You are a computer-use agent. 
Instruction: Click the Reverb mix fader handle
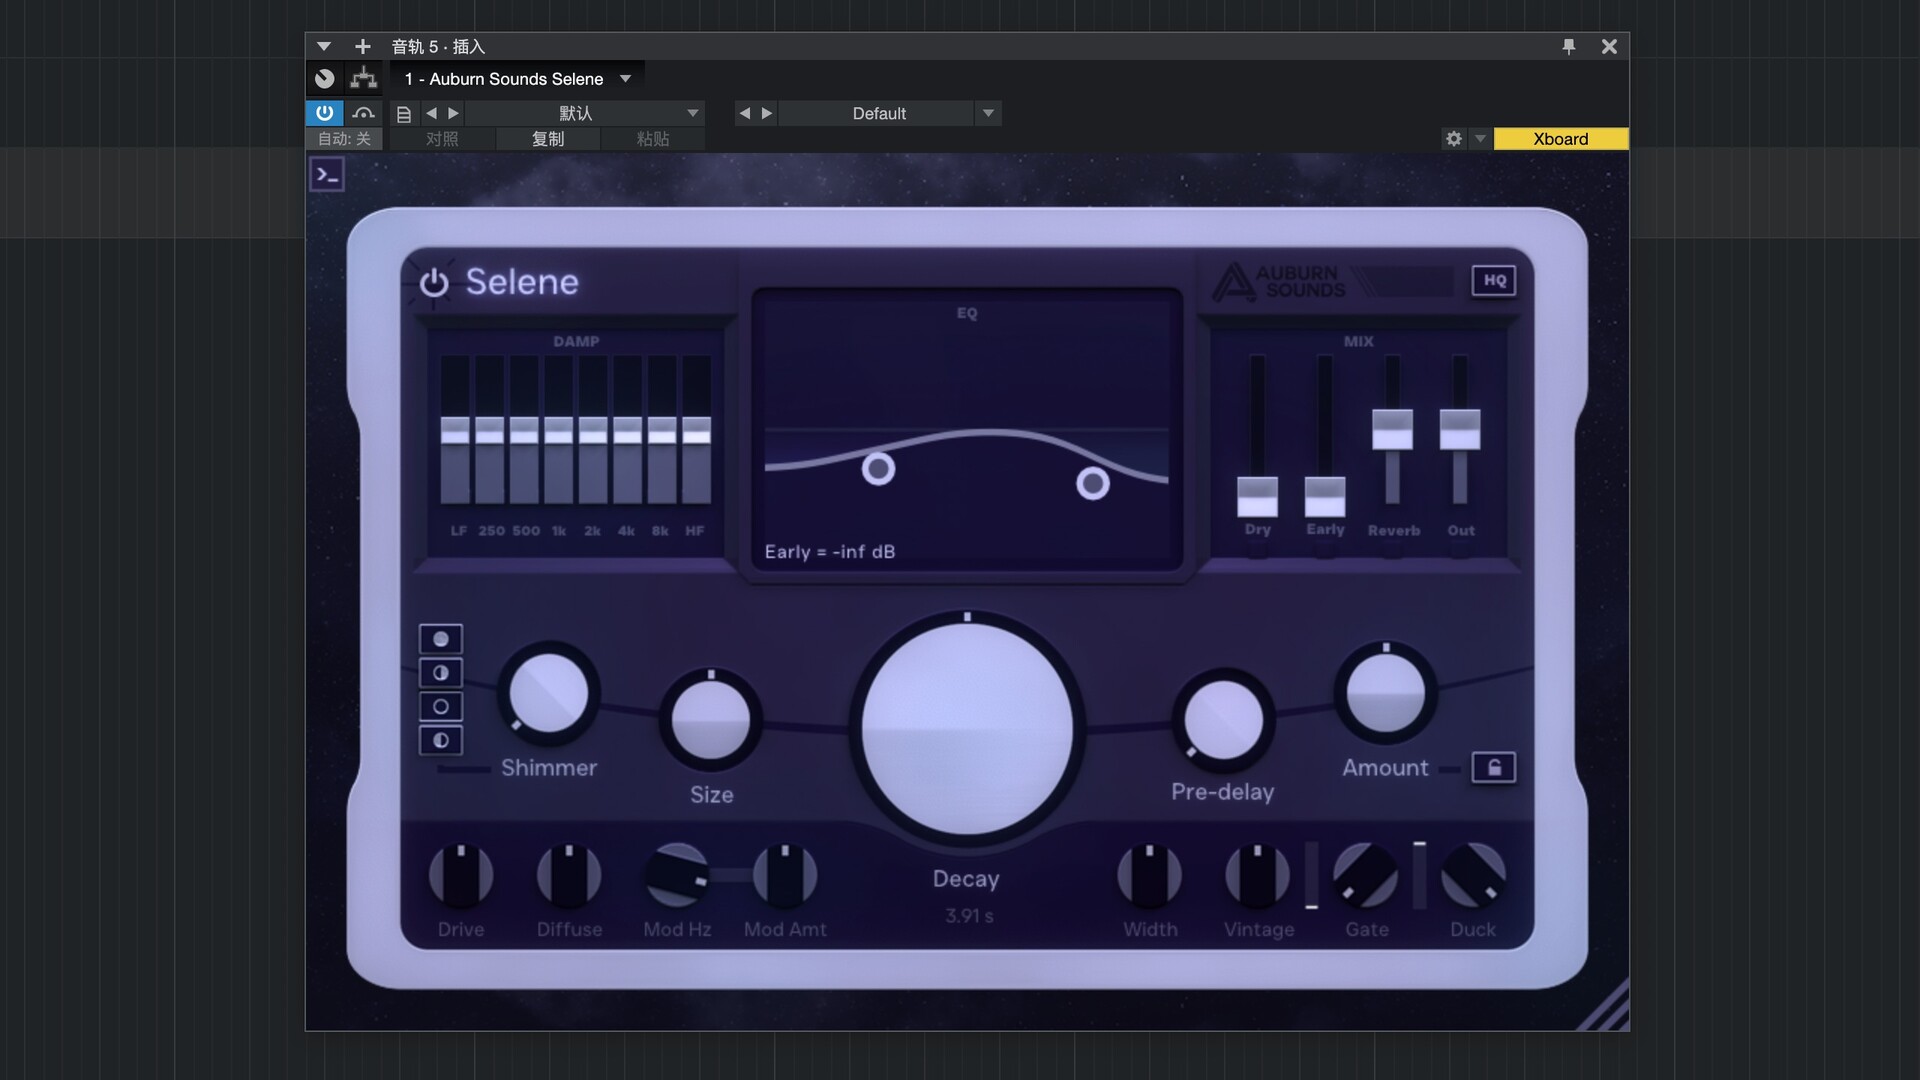[x=1392, y=429]
